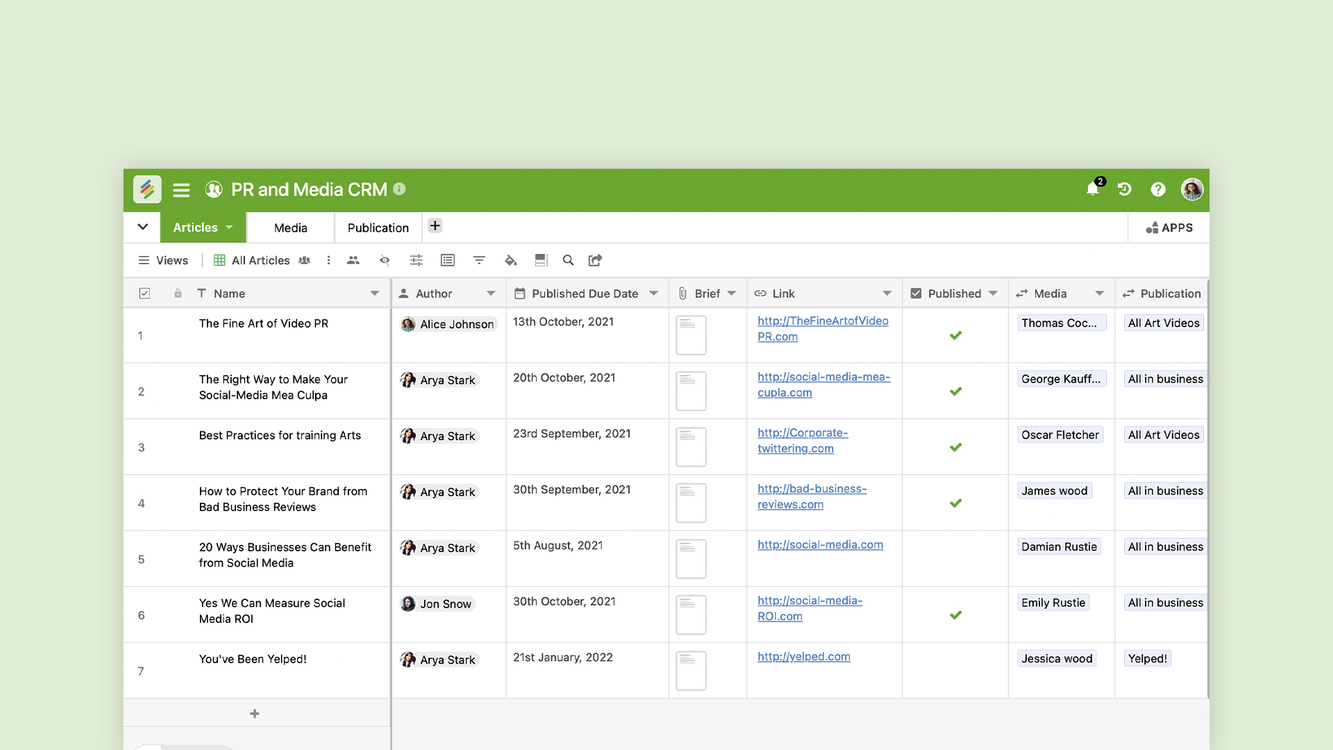Open the hamburger menu beside the logo

coord(181,190)
